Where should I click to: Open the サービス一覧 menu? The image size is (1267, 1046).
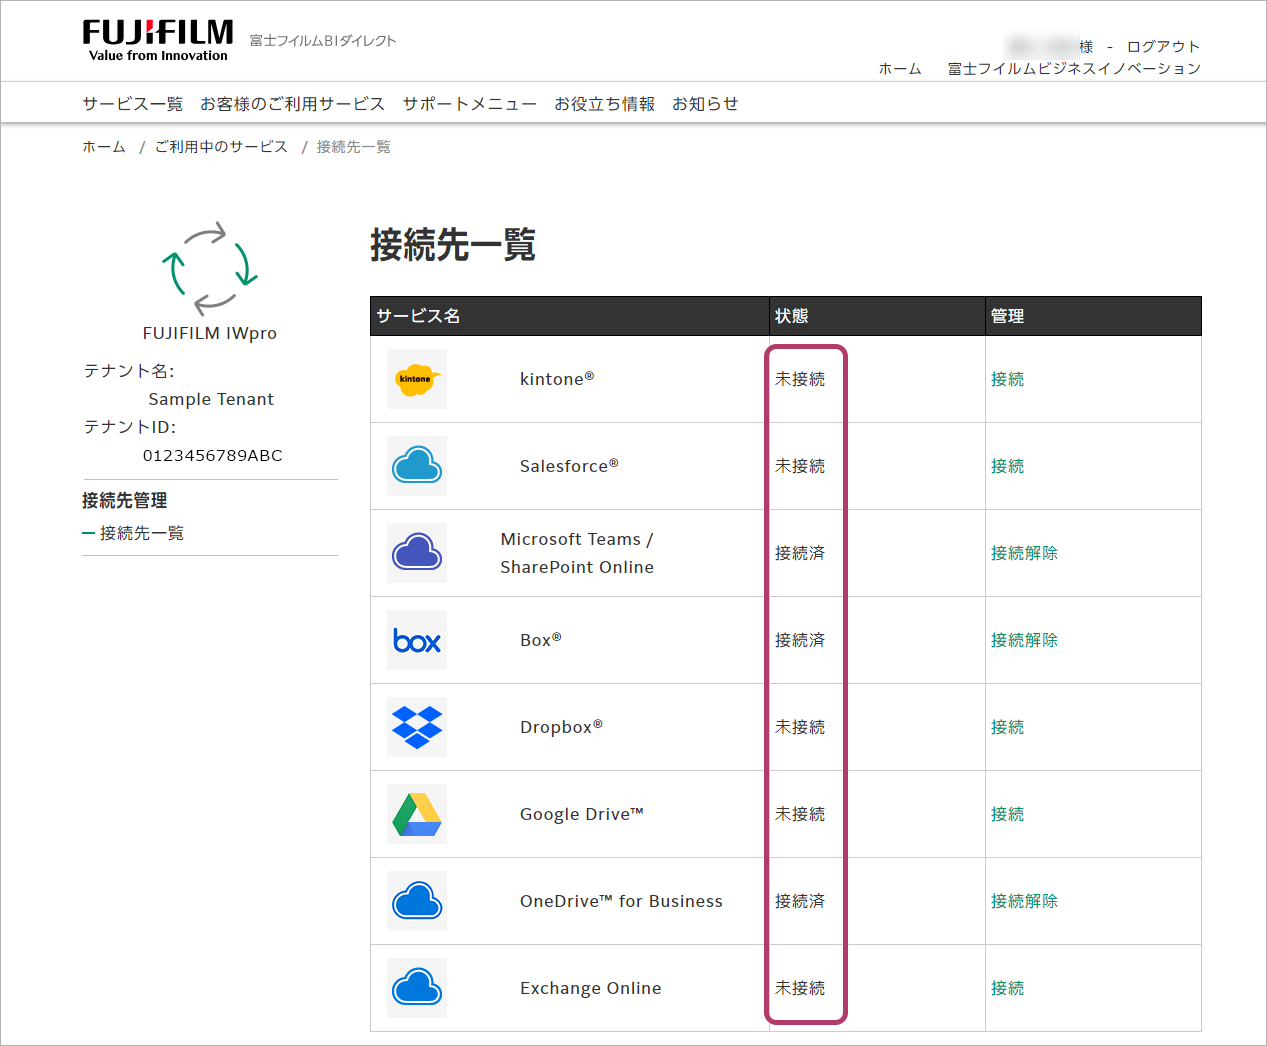click(x=133, y=104)
